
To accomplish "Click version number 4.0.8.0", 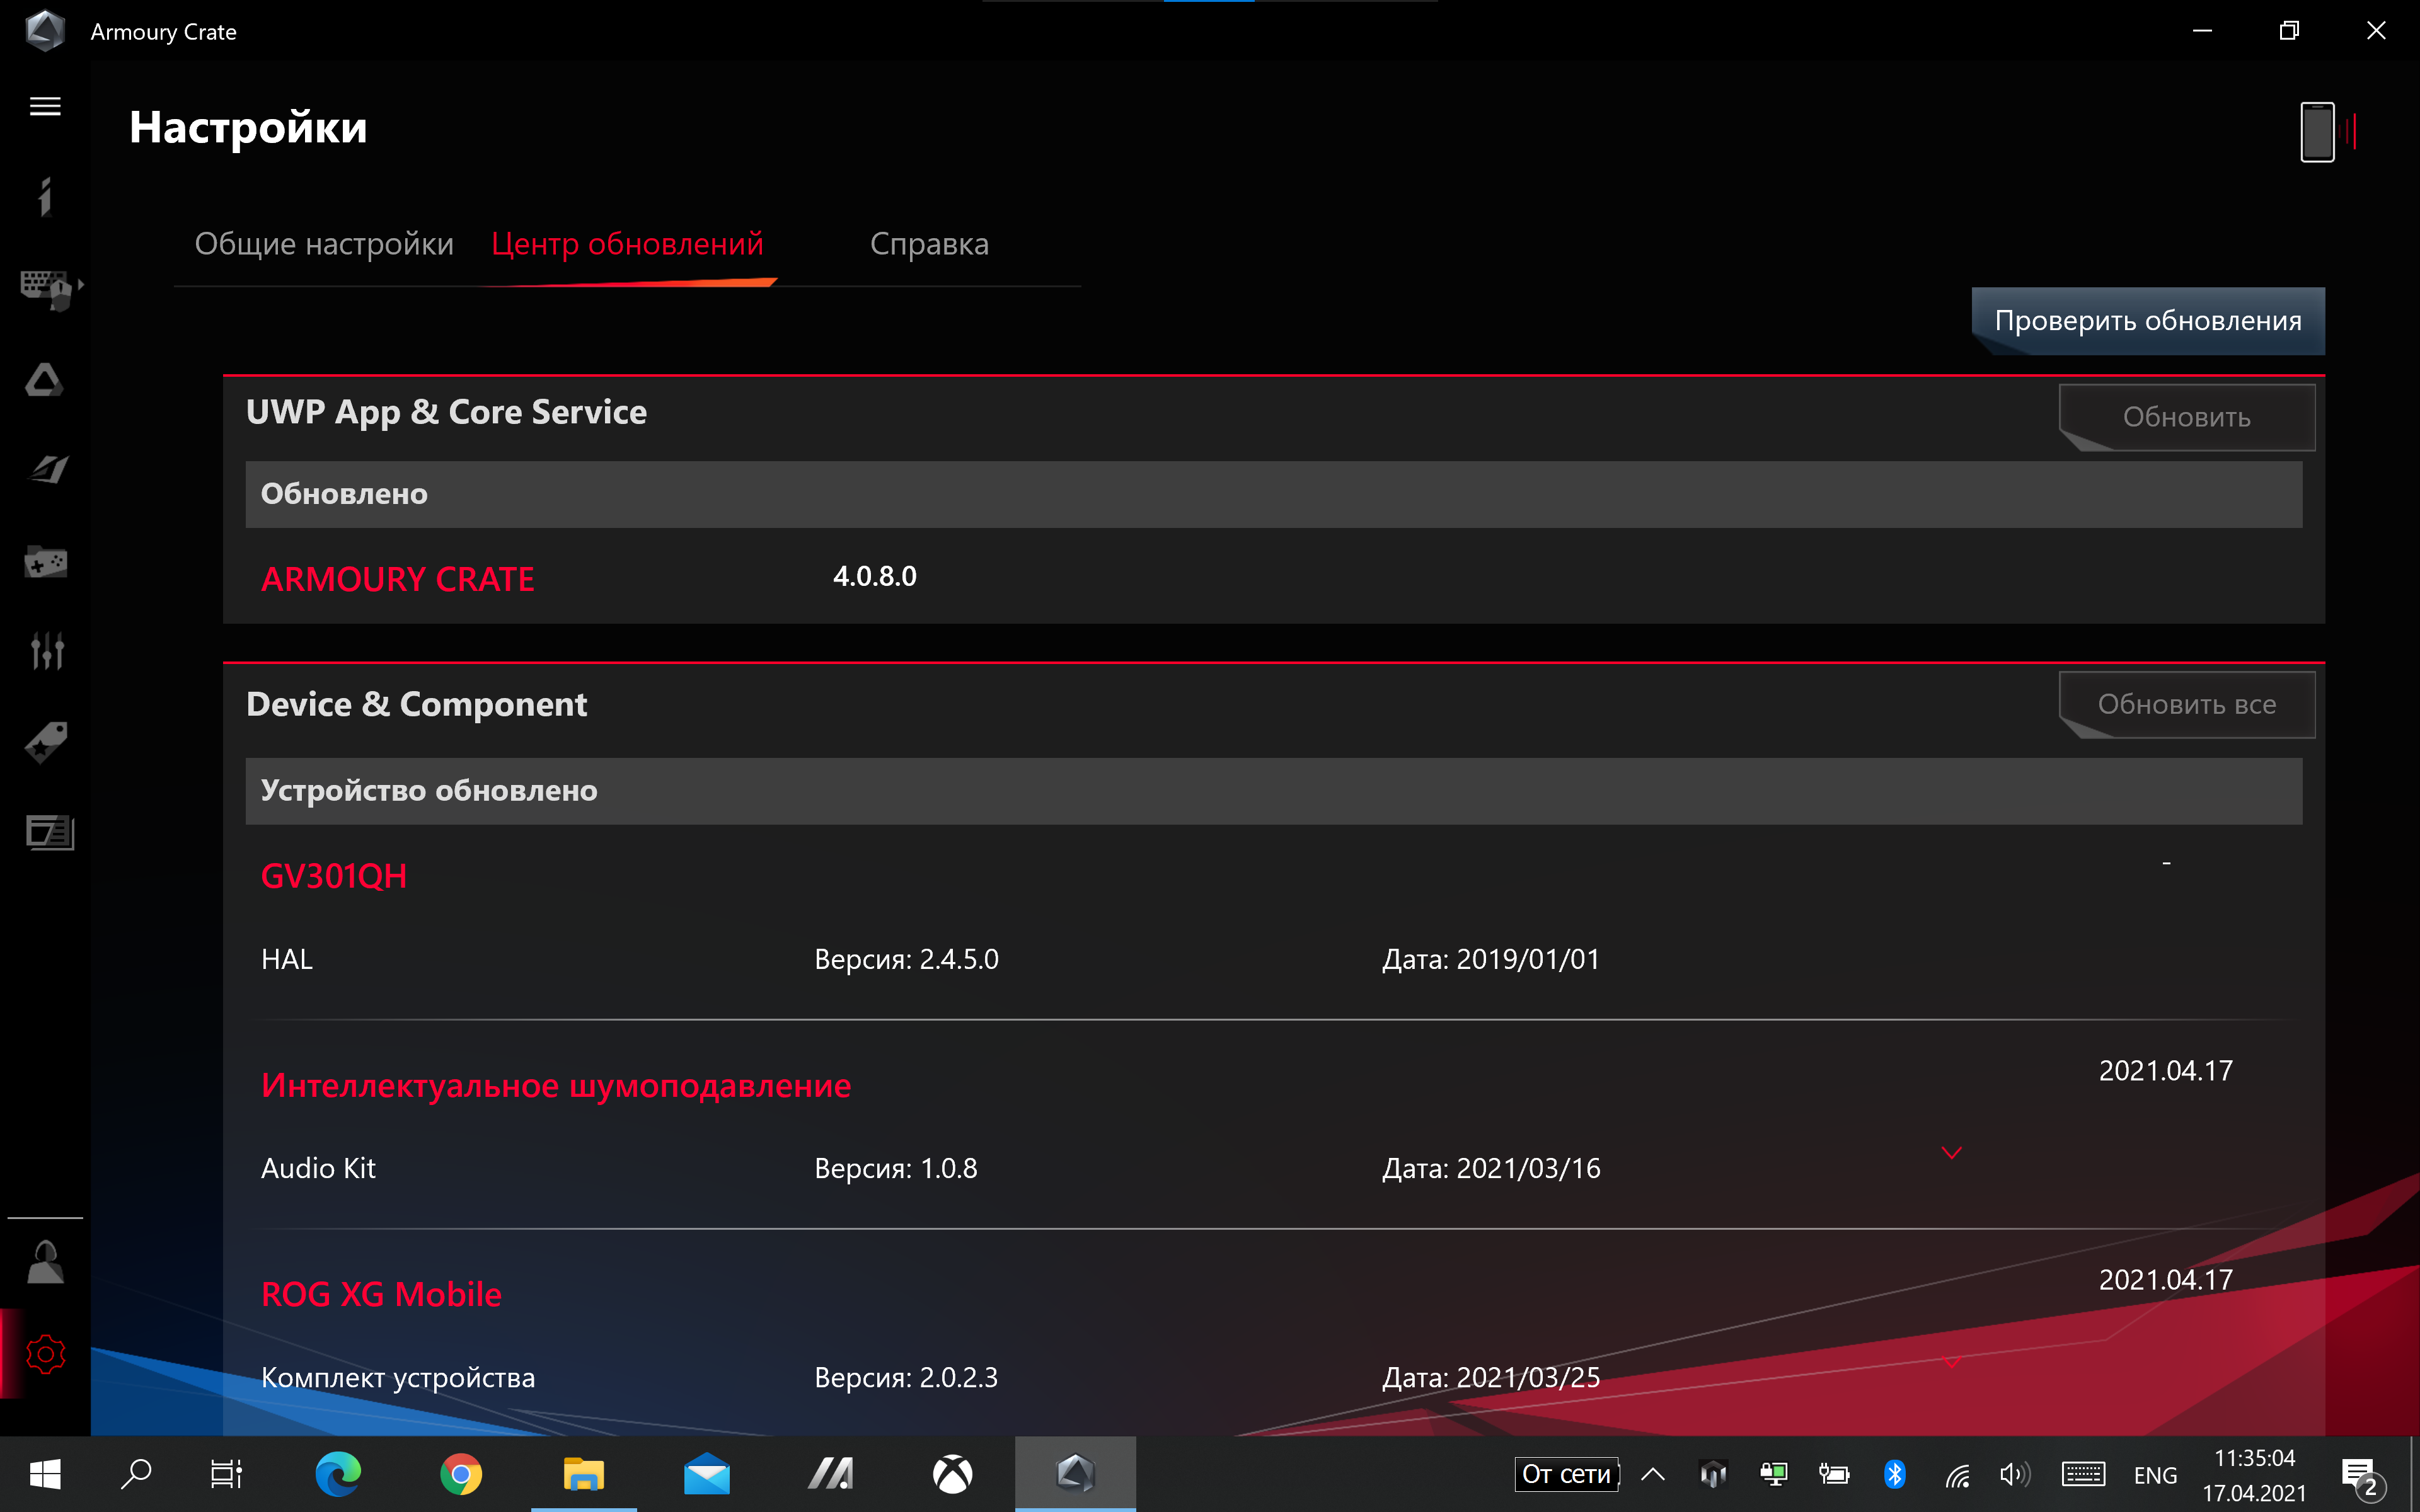I will click(x=874, y=576).
